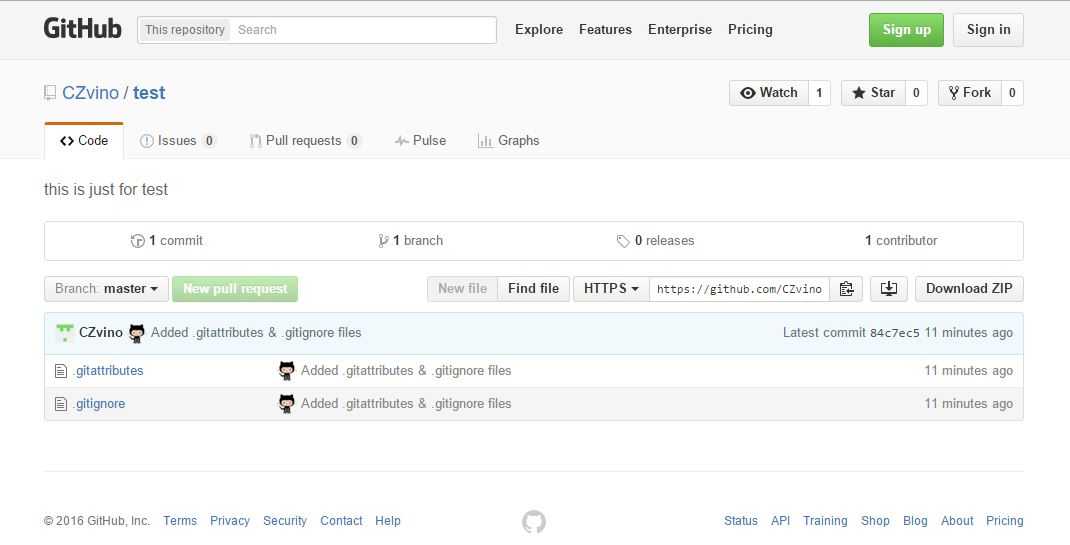
Task: Click the Issues exclamation icon
Action: pos(146,141)
